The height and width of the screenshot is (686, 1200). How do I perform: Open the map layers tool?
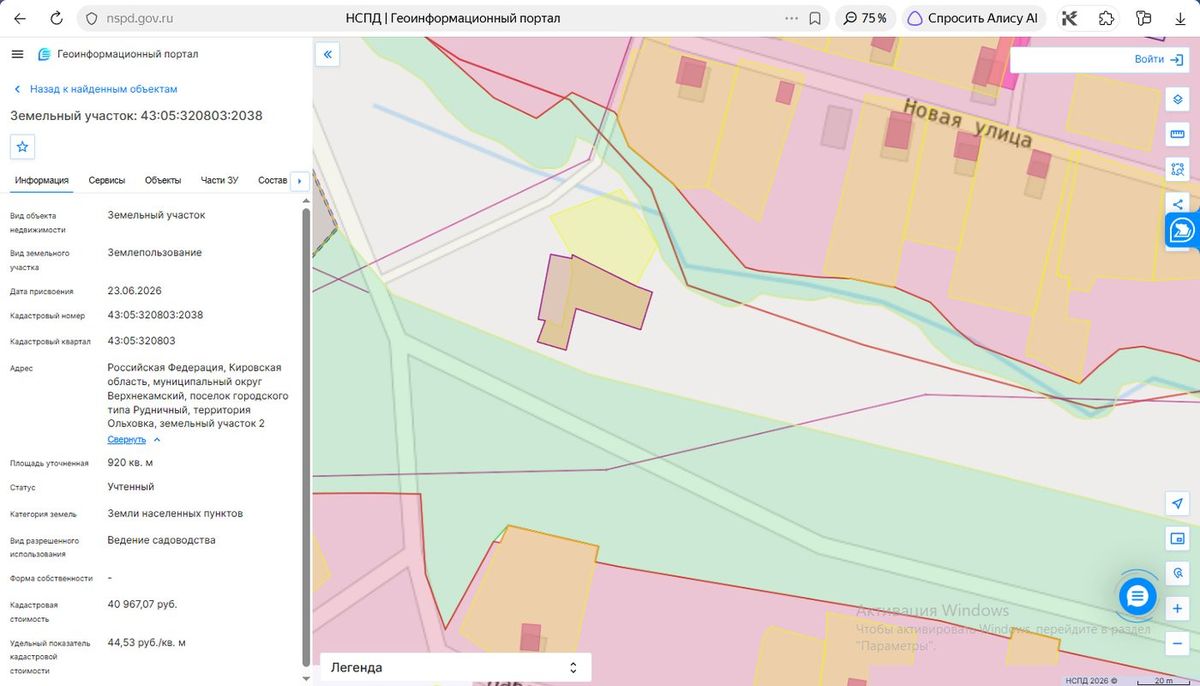(x=1177, y=100)
